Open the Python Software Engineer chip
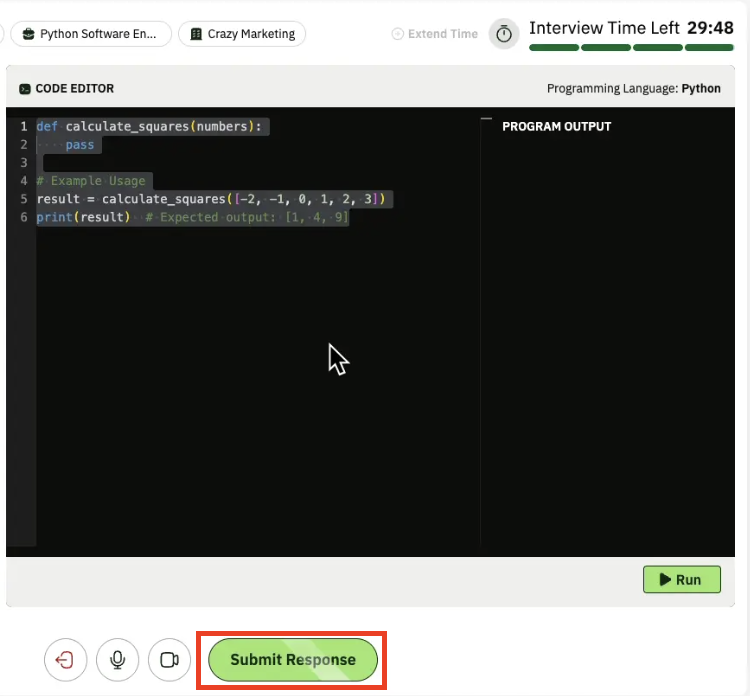Screen dimensions: 750x696 click(91, 34)
